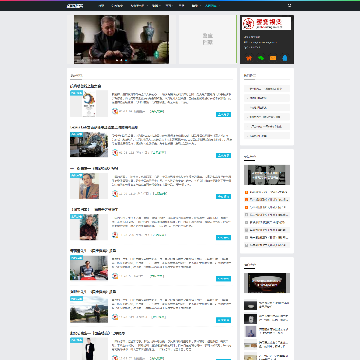Click the blue read-more button of the brown jacket article
The width and height of the screenshot is (360, 360).
click(223, 196)
